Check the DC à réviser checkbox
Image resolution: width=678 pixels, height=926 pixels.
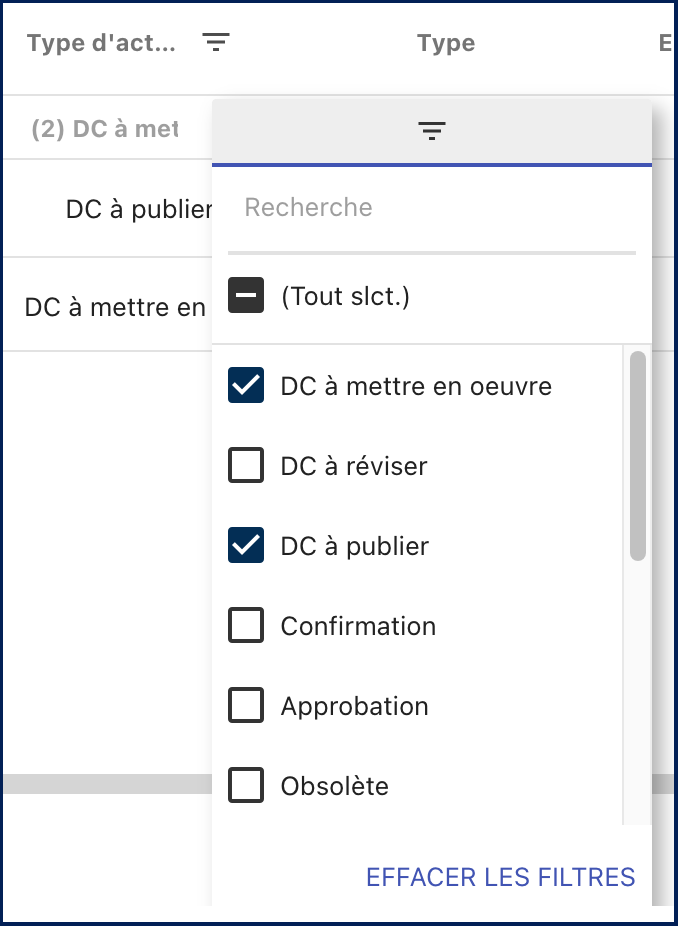[246, 466]
